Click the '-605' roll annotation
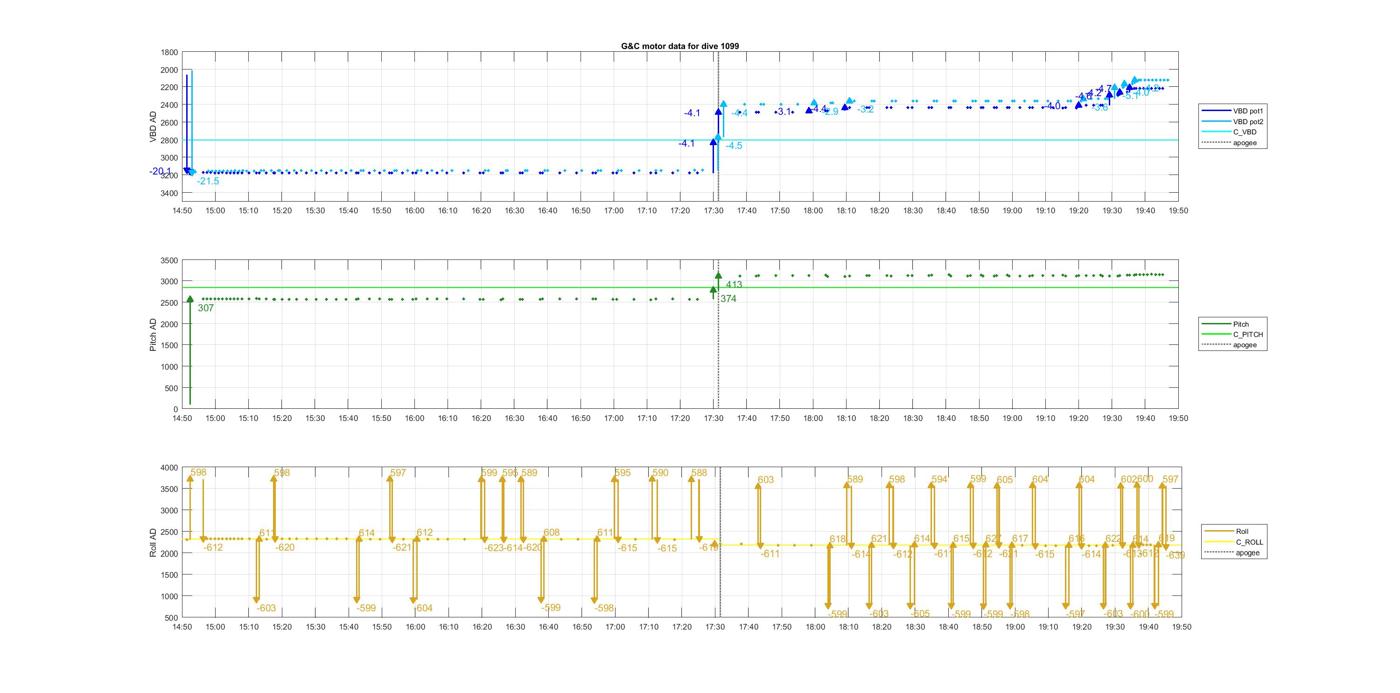Viewport: 1400px width, 693px height. pos(920,614)
